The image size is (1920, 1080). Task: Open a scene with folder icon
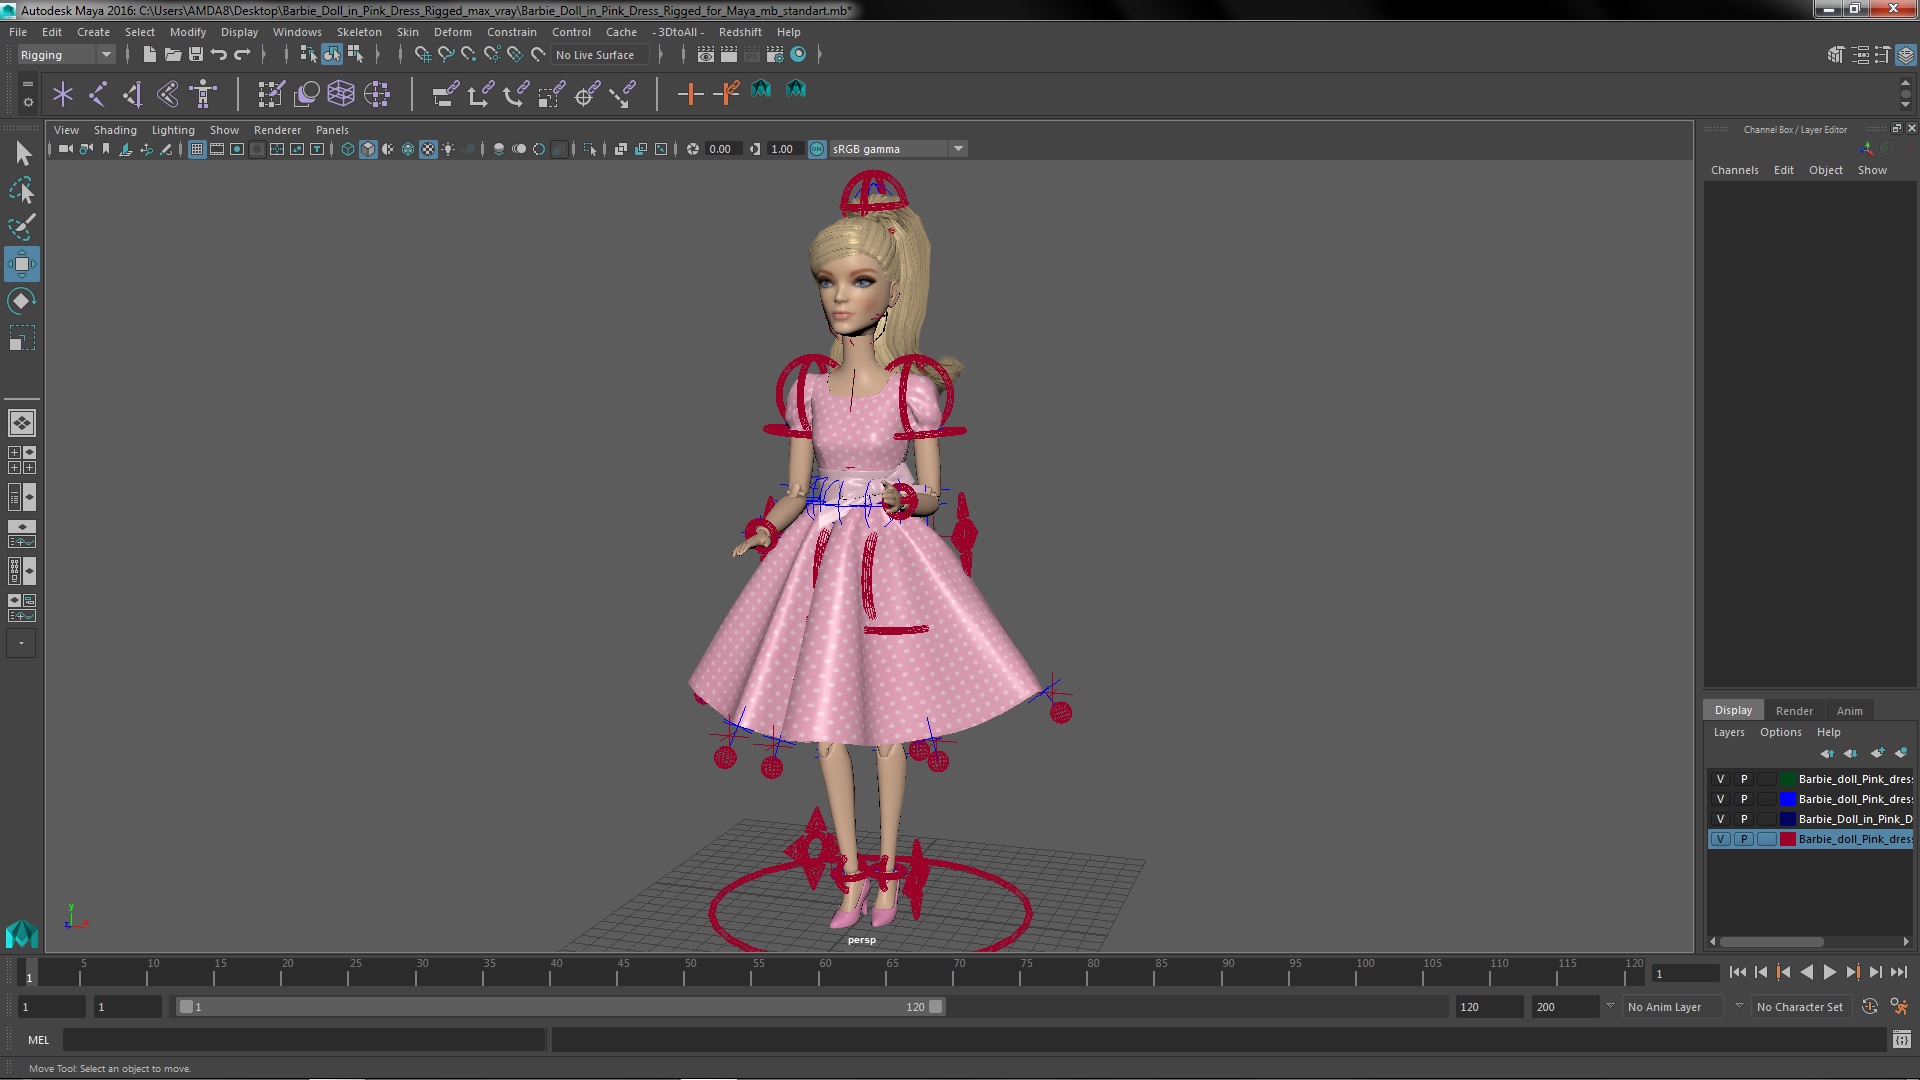pos(172,55)
